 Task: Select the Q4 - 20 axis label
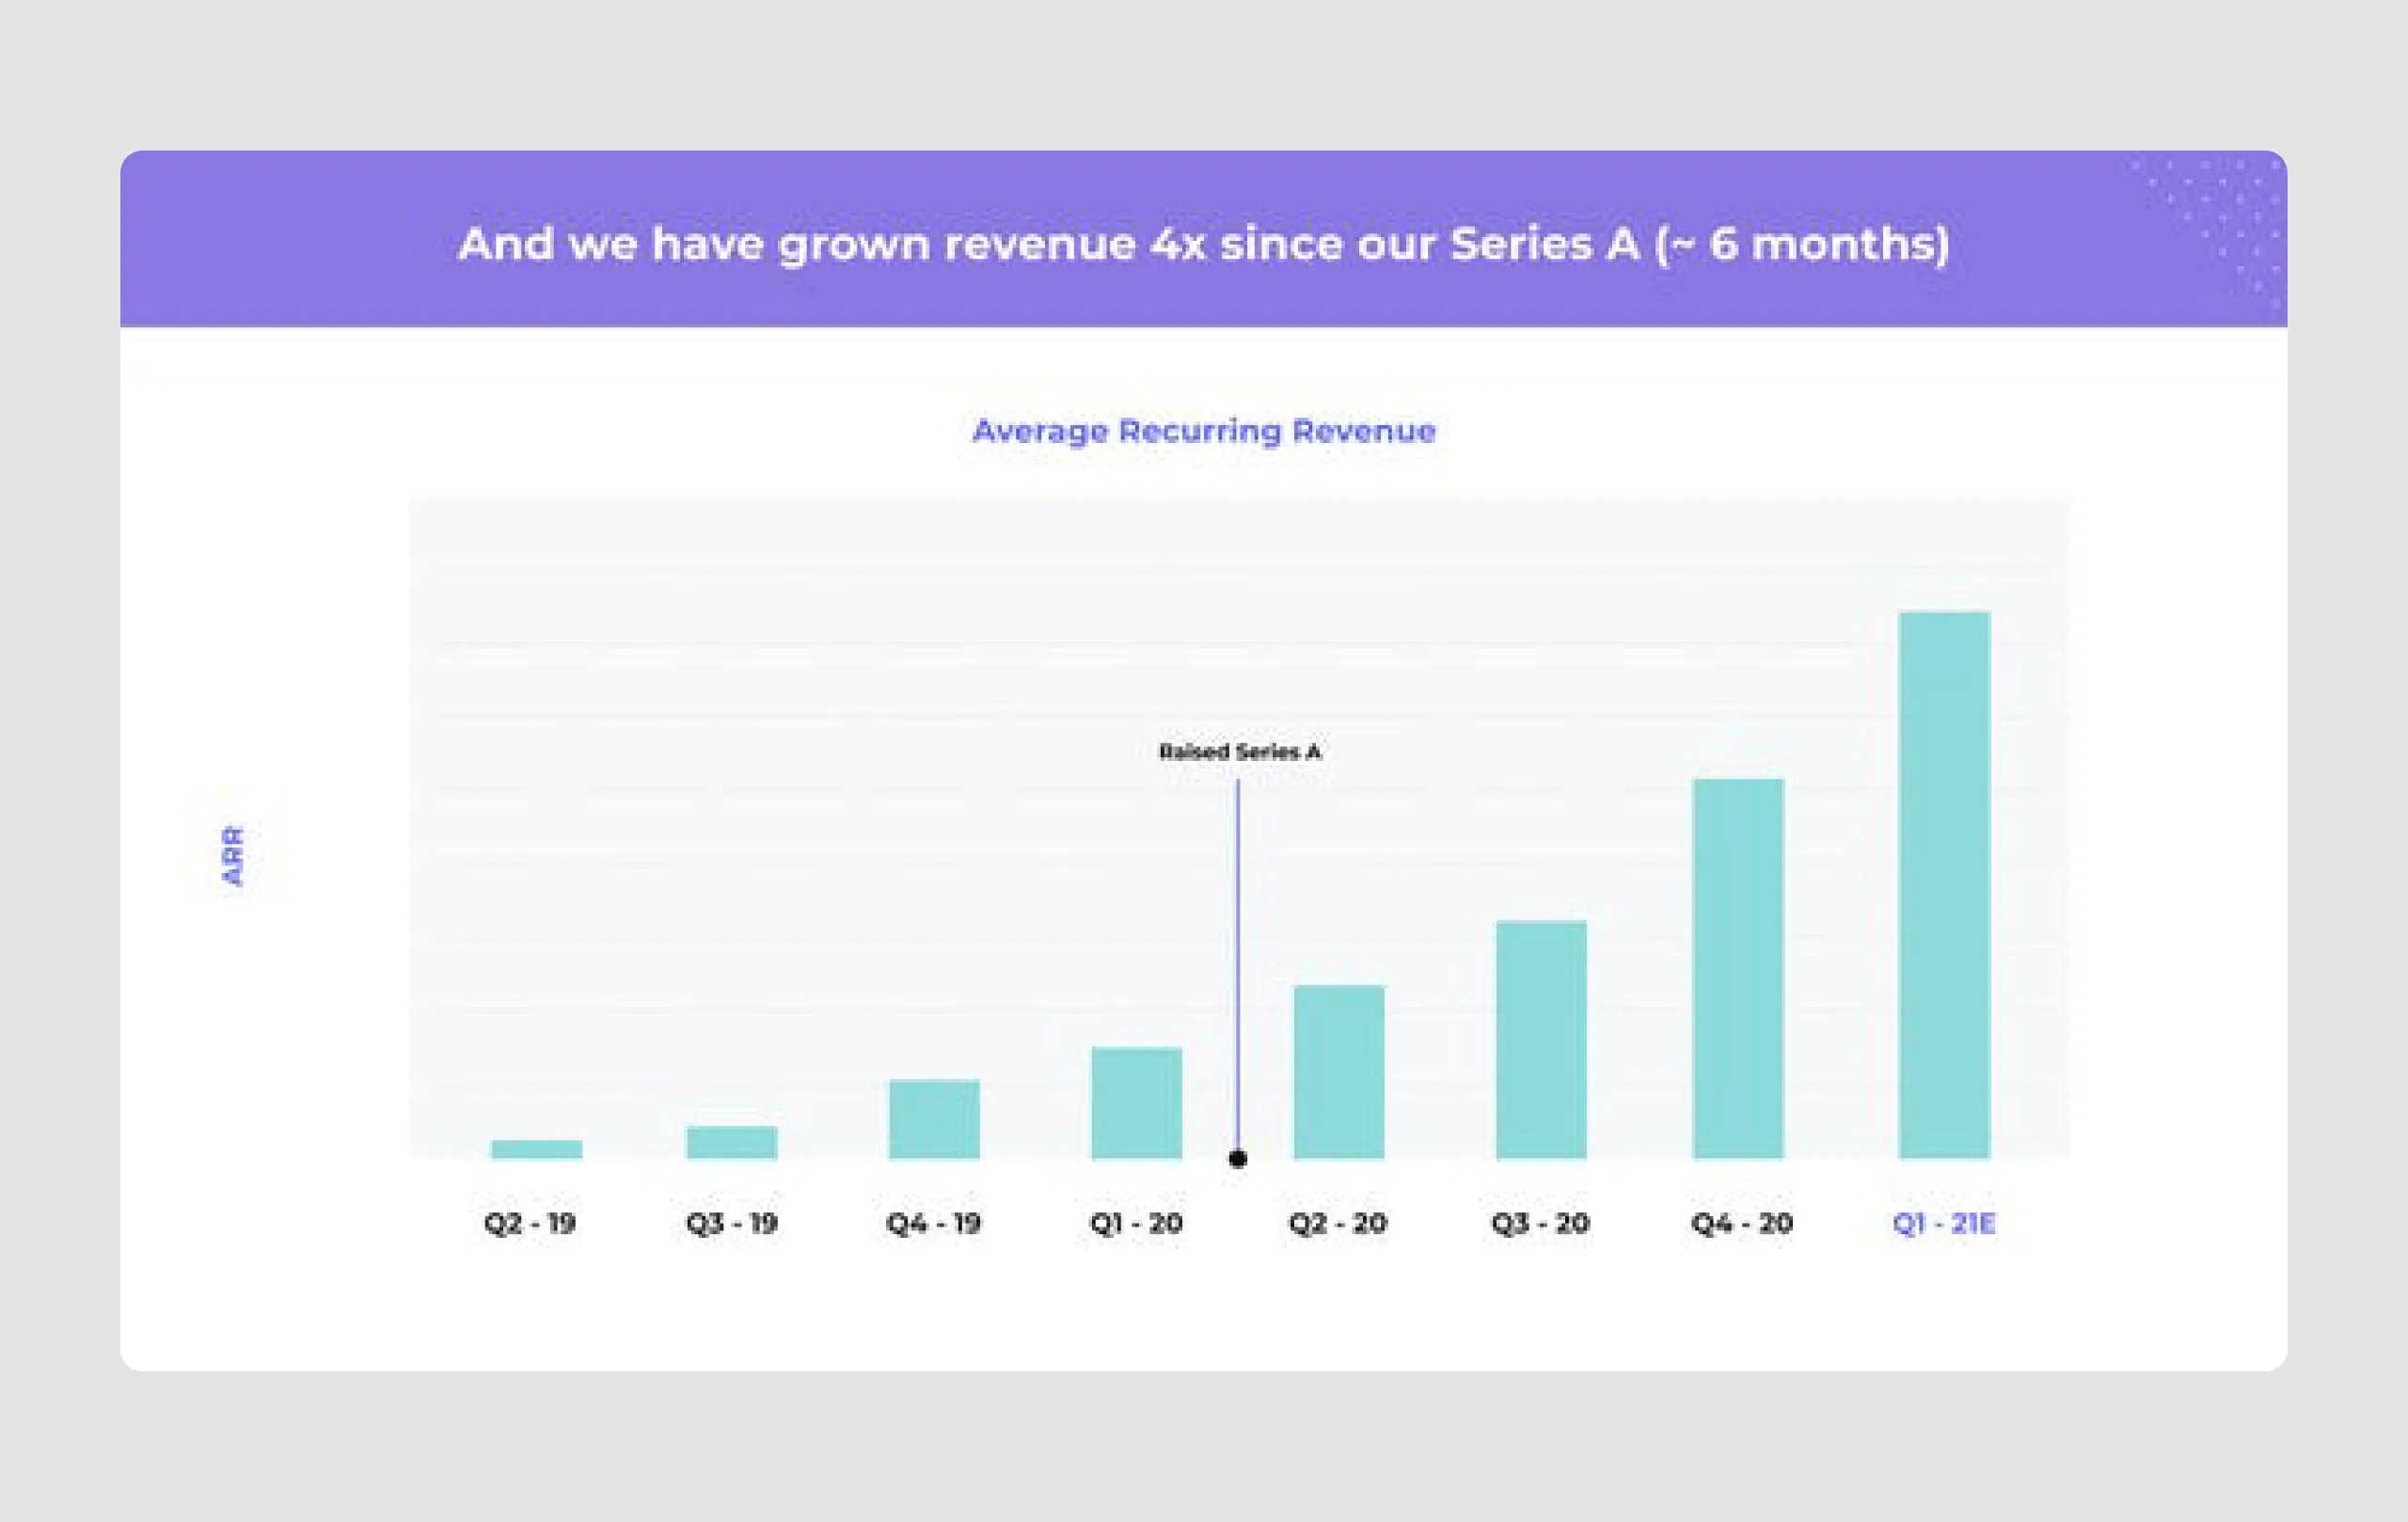click(x=1740, y=1222)
